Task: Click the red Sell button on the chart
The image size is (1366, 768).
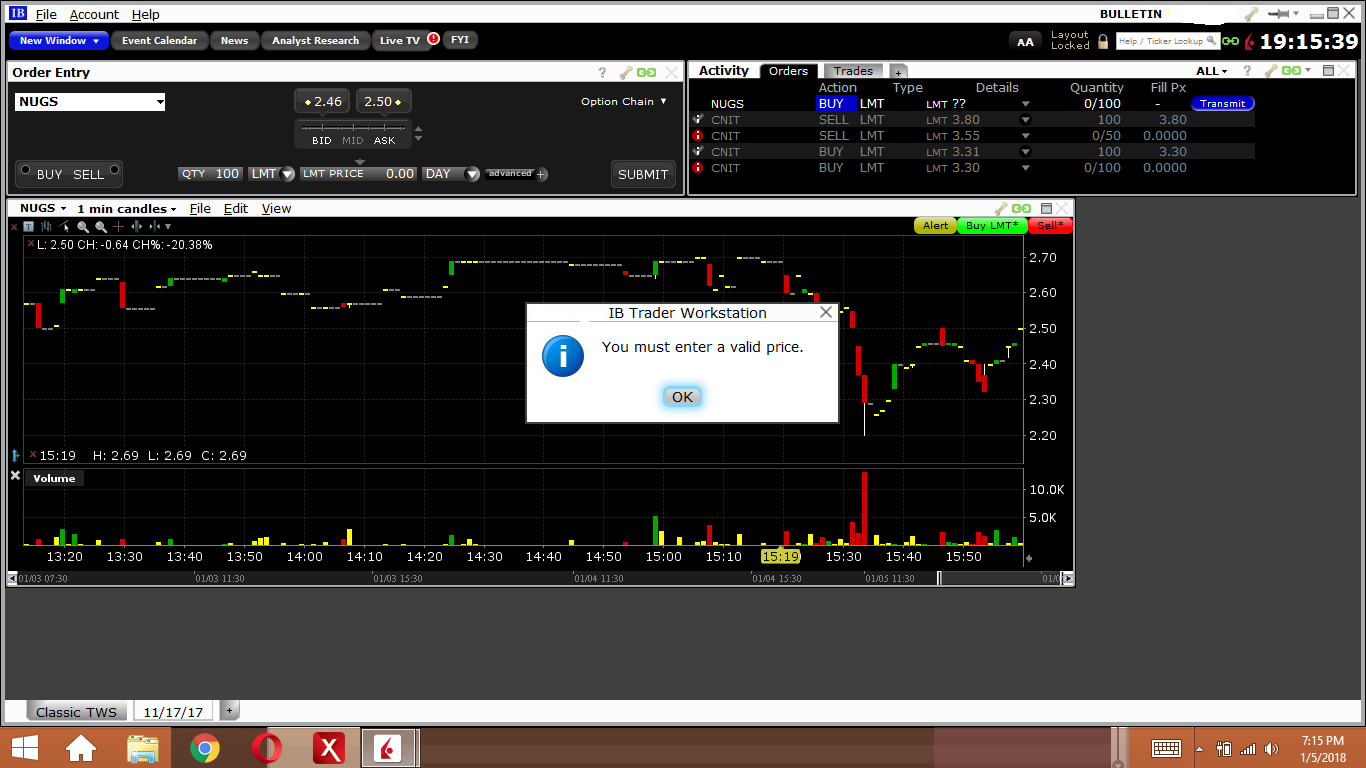Action: point(1050,226)
